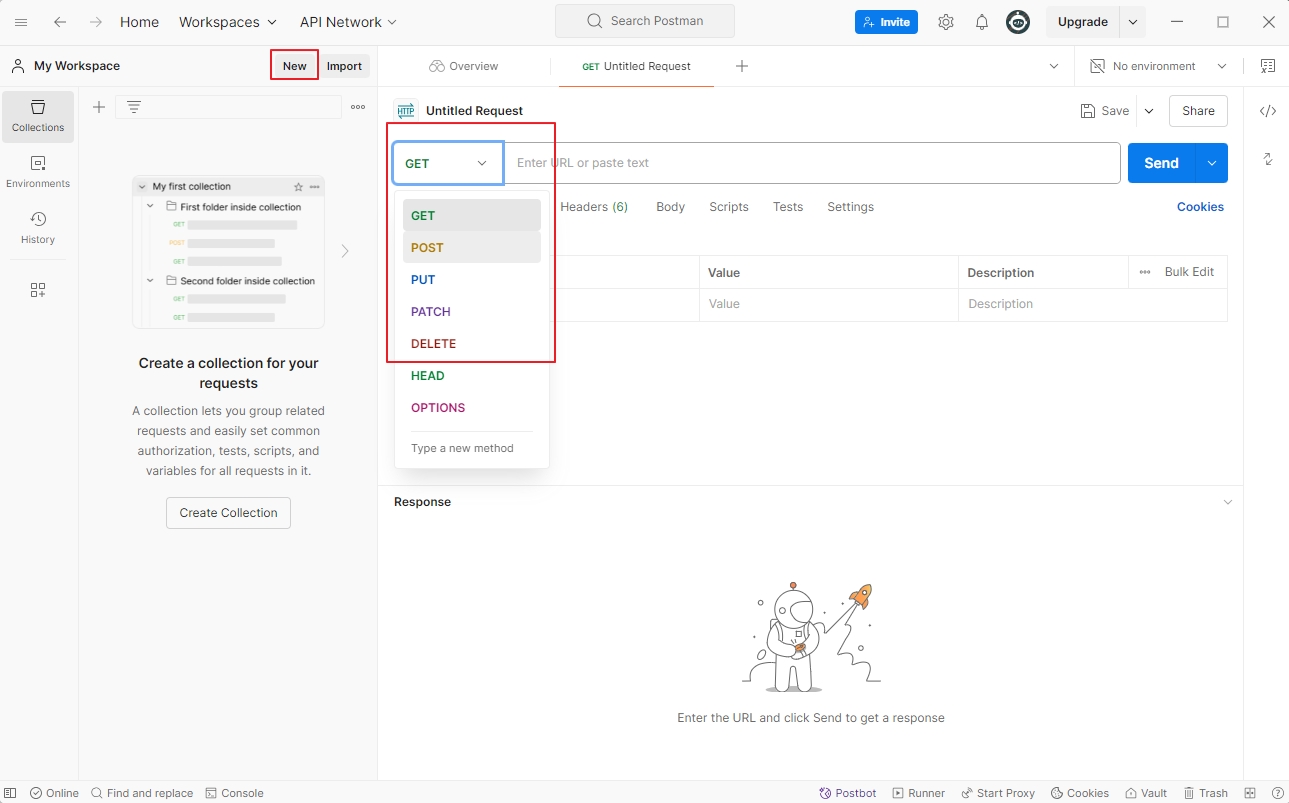
Task: Open Find and replace
Action: click(x=142, y=793)
